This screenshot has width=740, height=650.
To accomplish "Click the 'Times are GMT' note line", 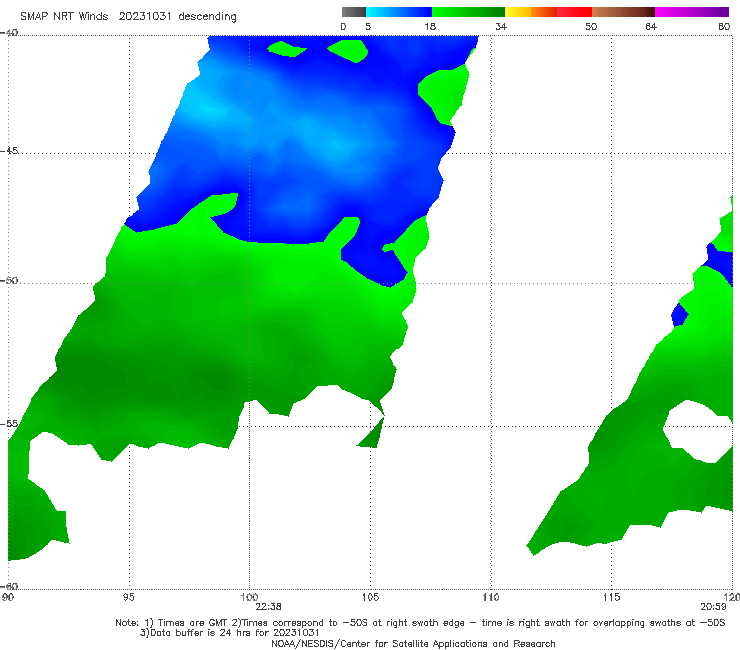I will (x=420, y=623).
